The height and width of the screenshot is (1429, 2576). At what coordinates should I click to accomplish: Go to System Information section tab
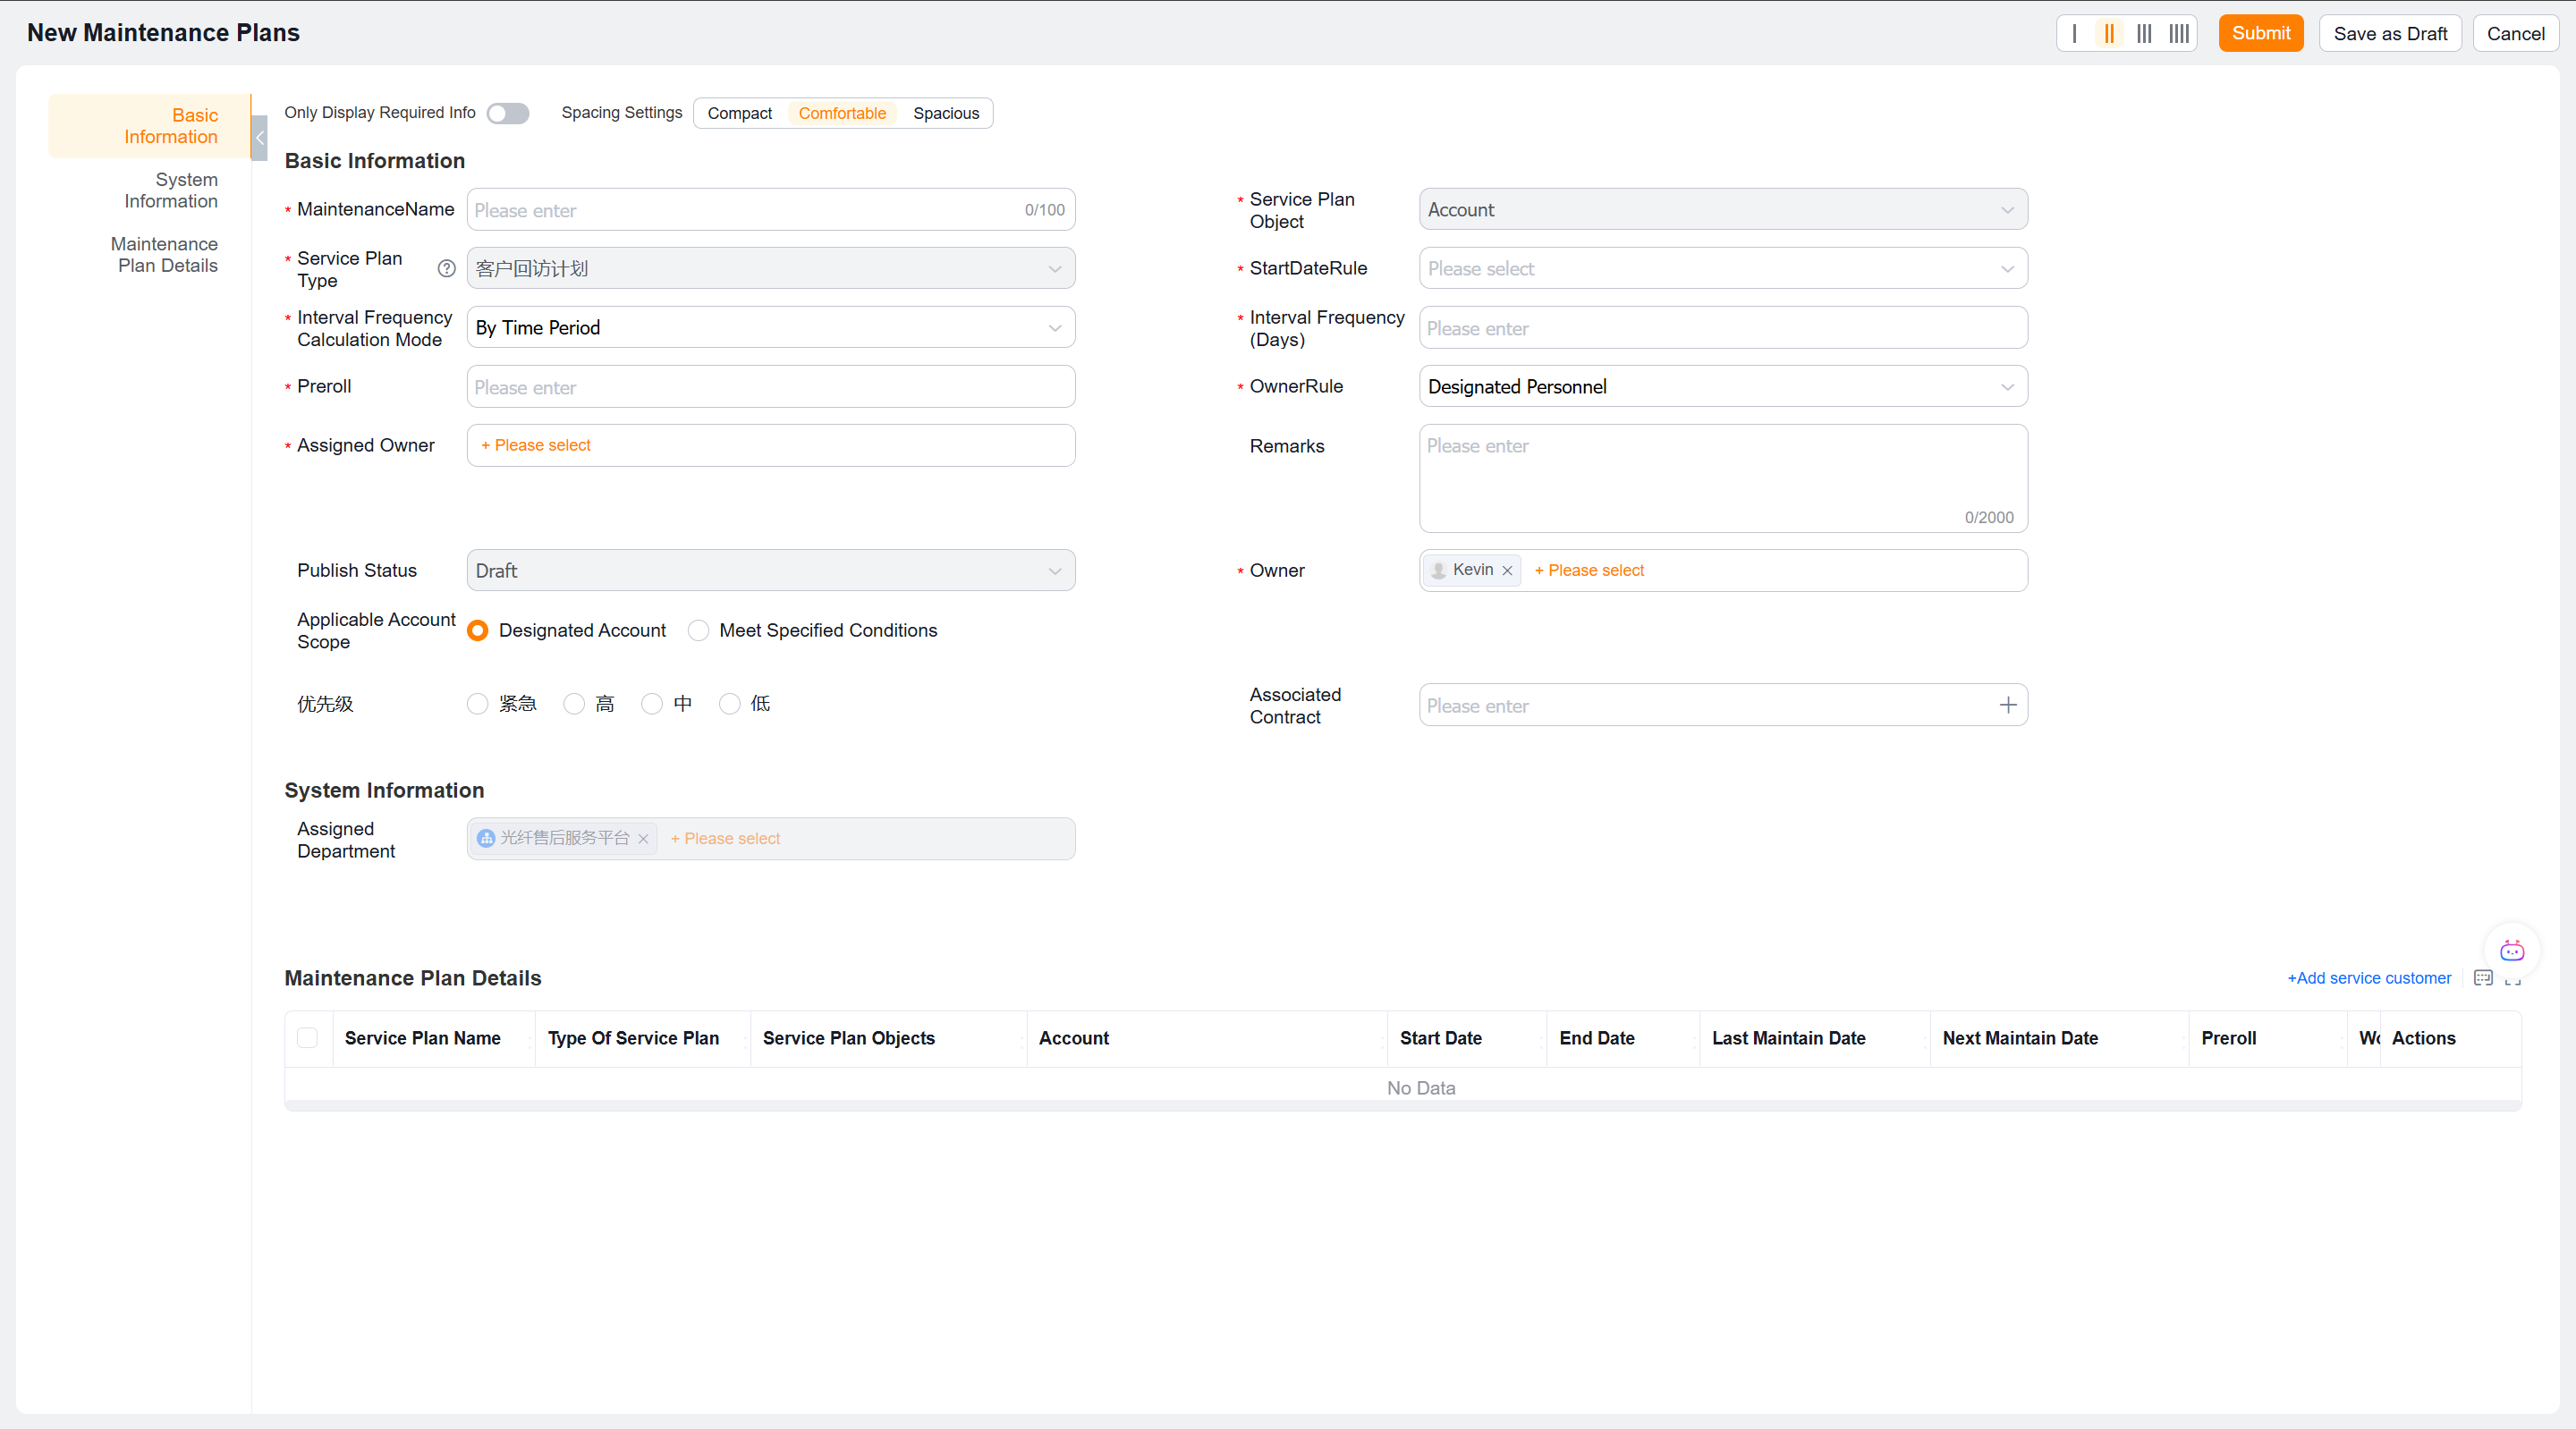coord(149,190)
